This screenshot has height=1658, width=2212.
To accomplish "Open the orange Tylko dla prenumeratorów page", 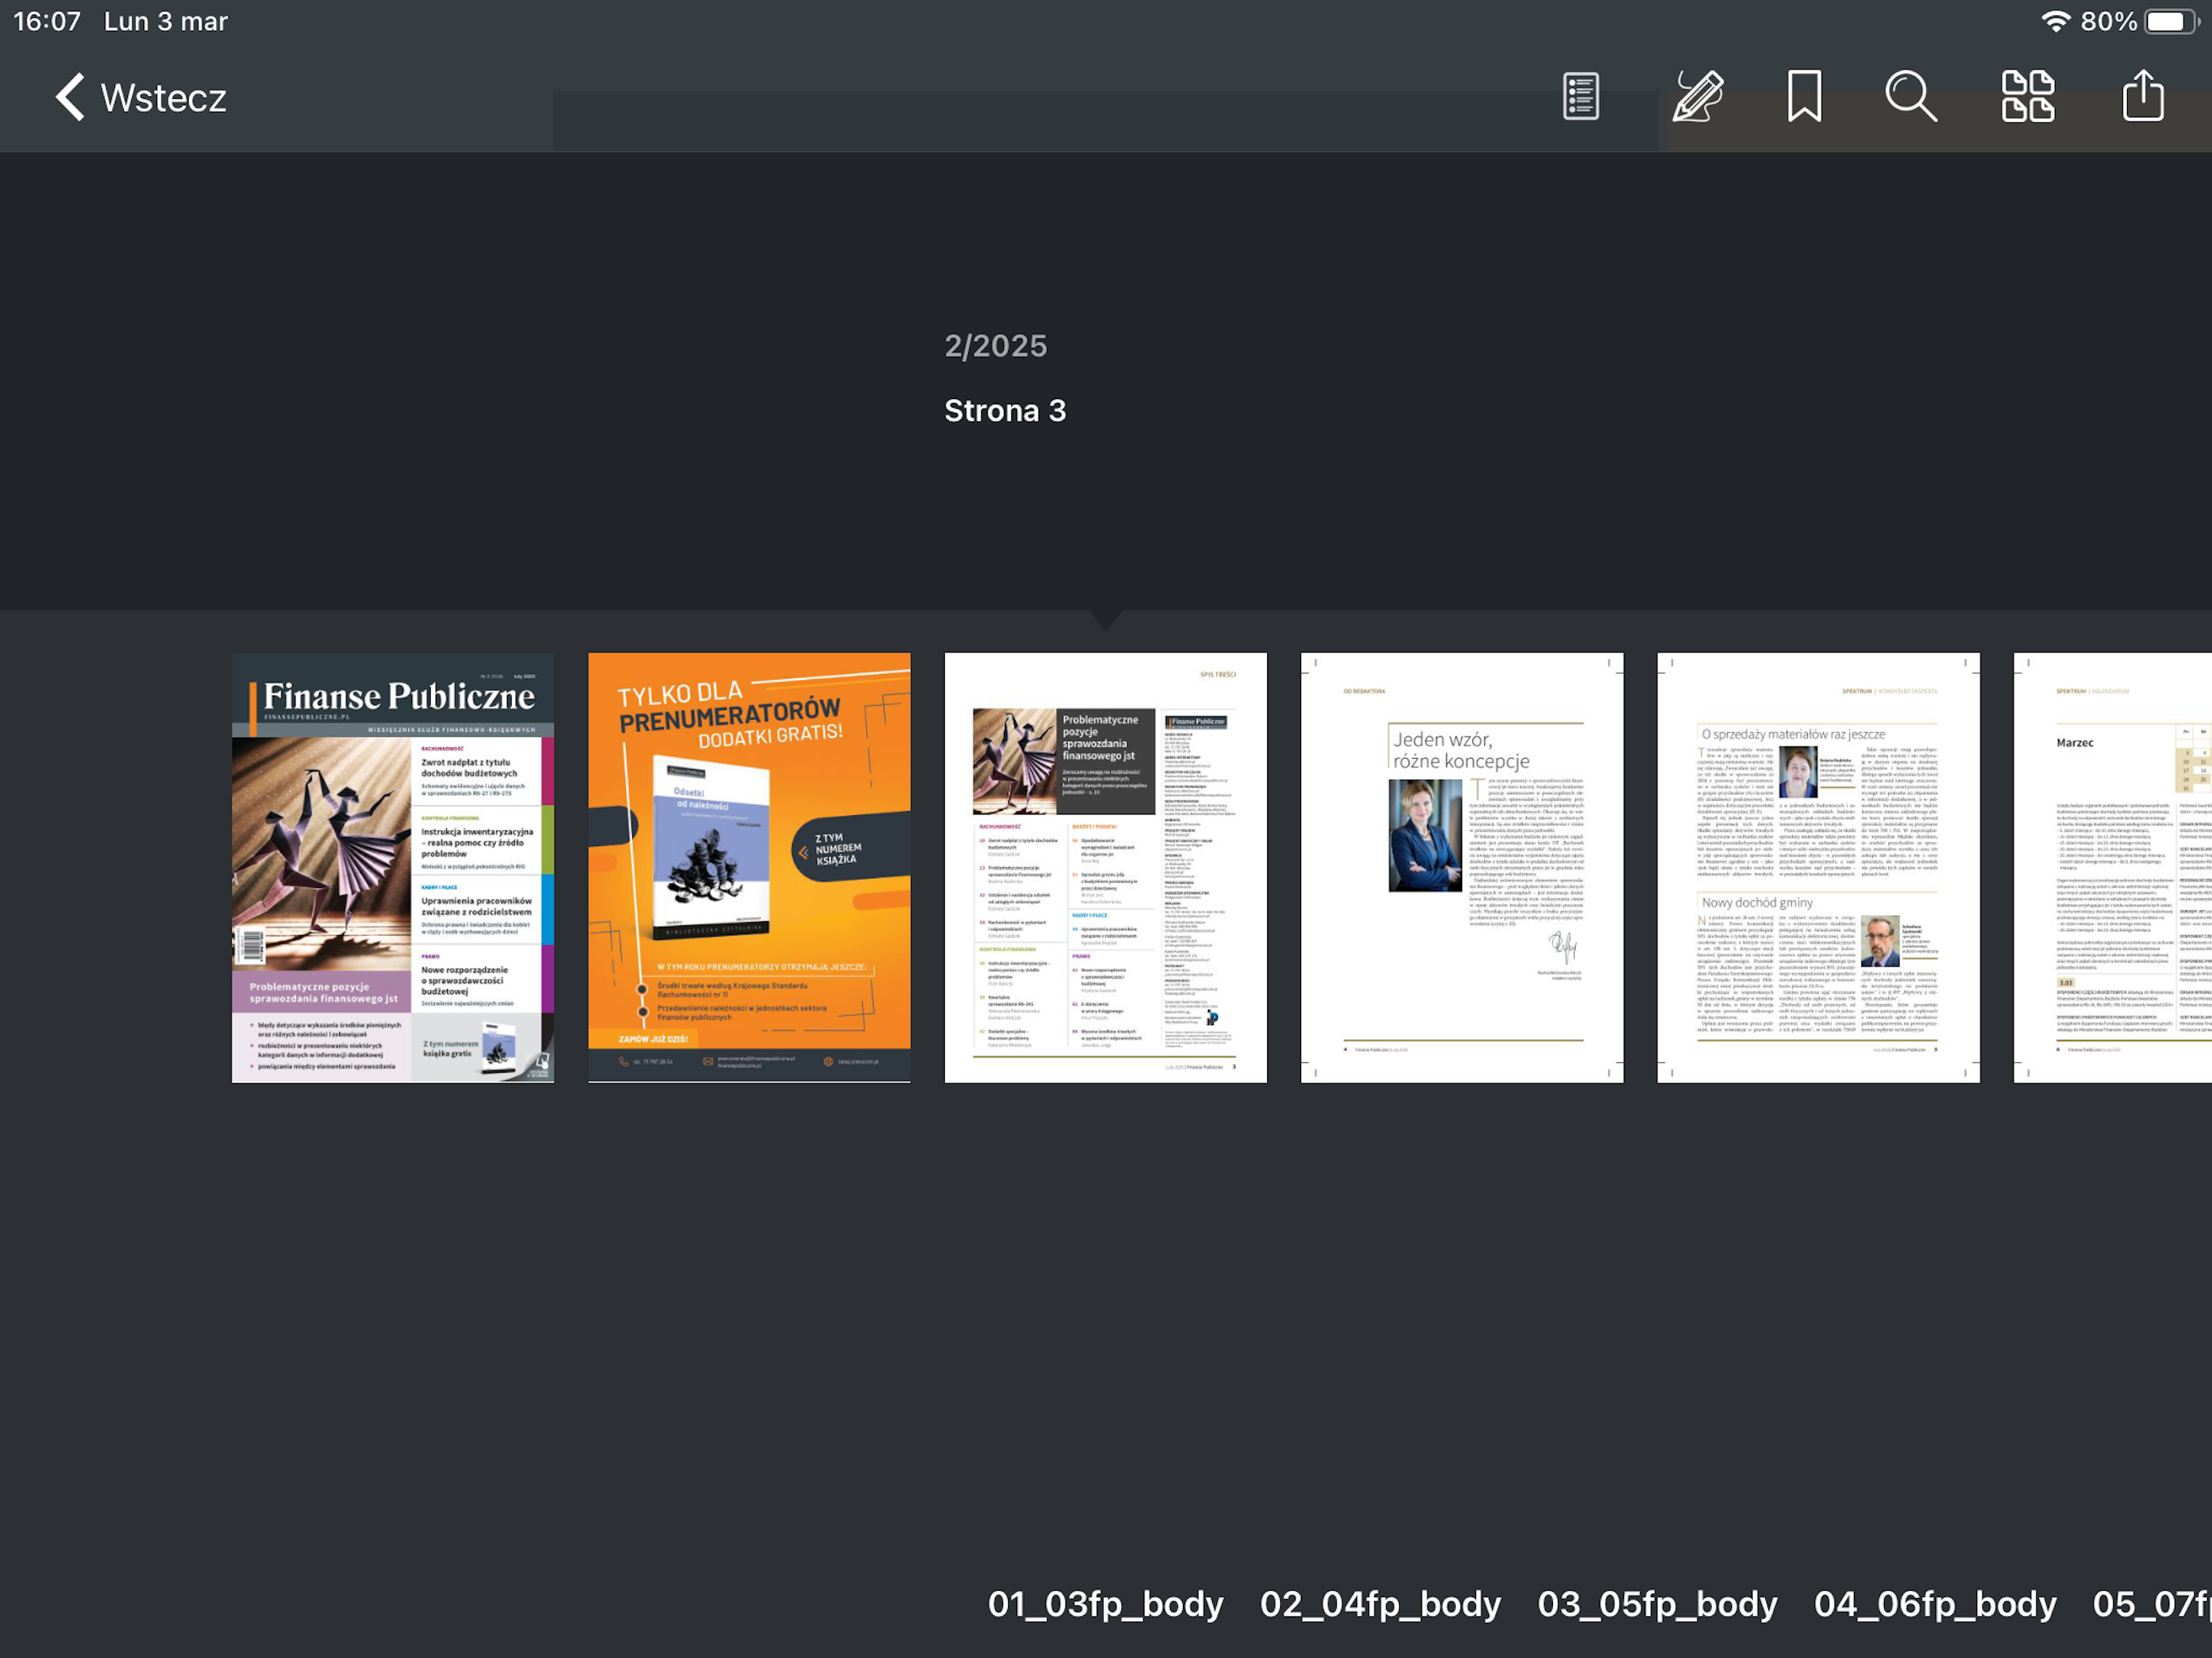I will point(749,867).
